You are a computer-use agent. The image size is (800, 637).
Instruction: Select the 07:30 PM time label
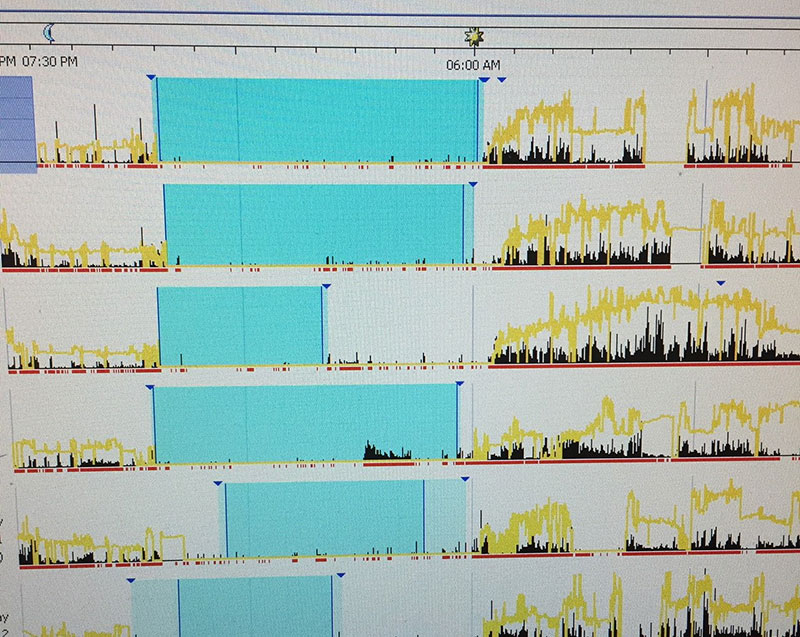pos(50,62)
